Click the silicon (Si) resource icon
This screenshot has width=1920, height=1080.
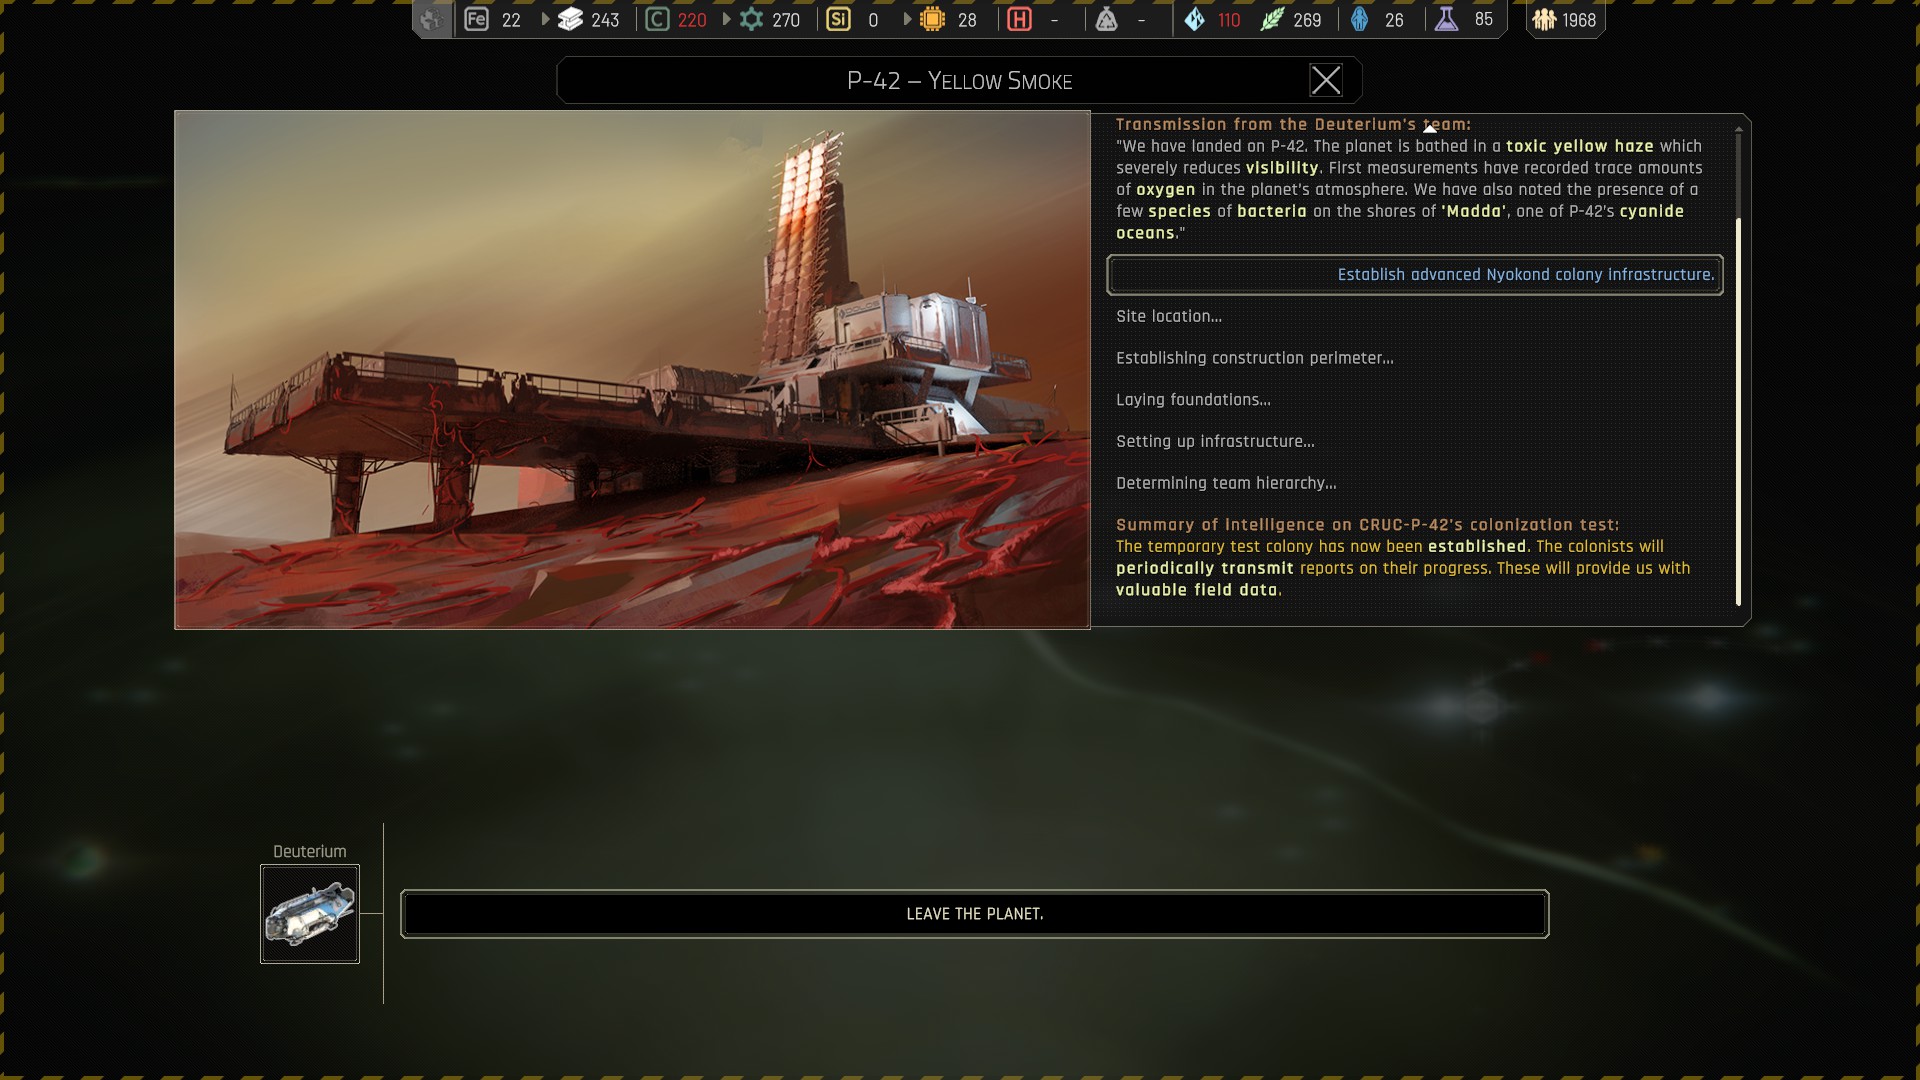pos(838,19)
